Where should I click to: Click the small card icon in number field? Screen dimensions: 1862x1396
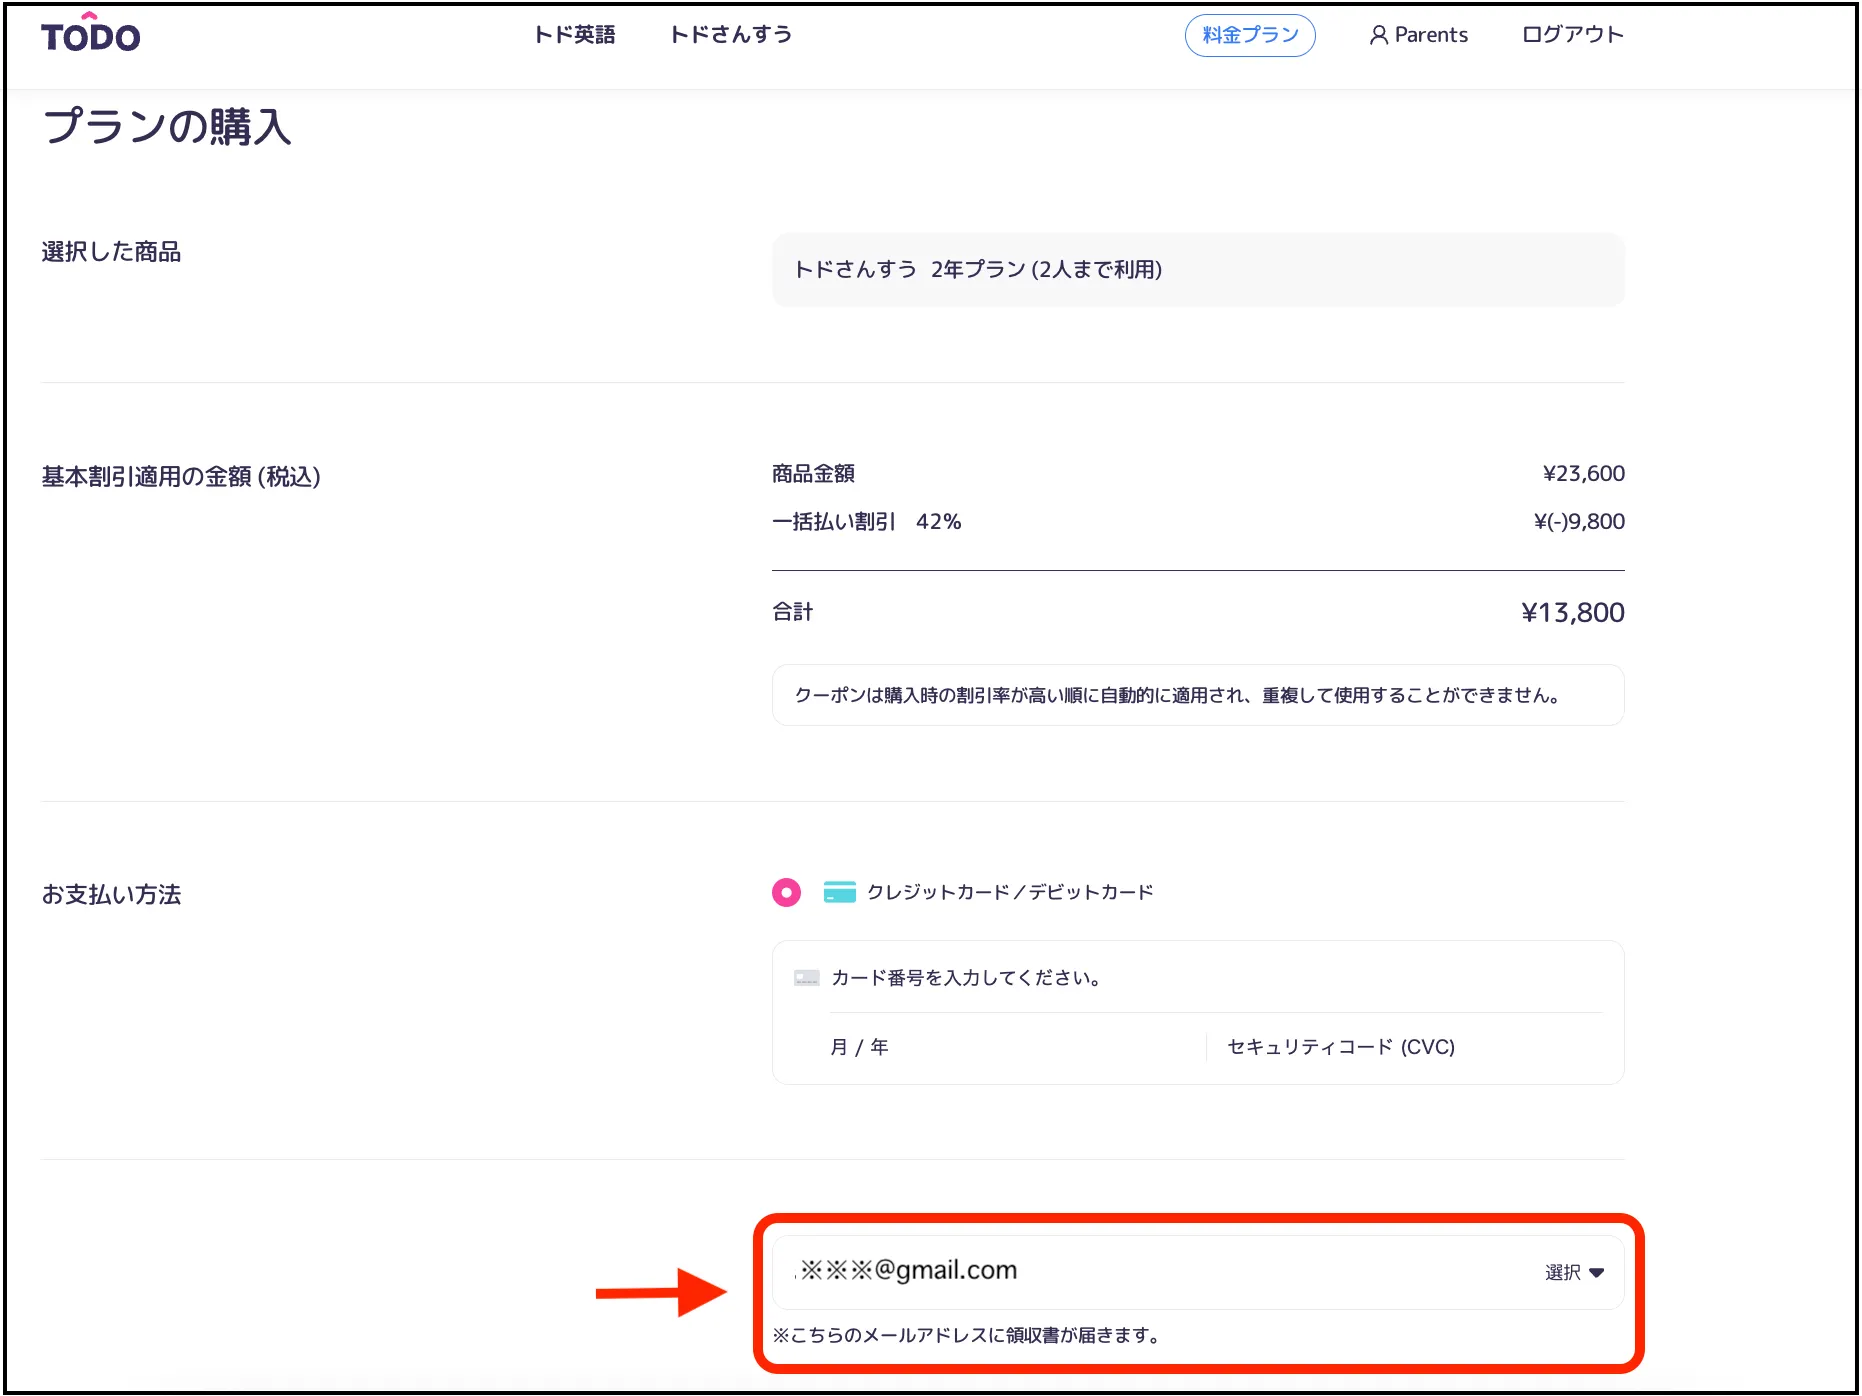[806, 977]
